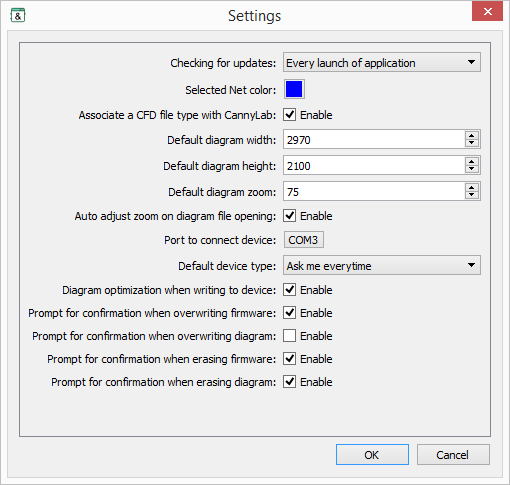Enable confirmation prompt for overwriting diagram
510x485 pixels.
289,336
